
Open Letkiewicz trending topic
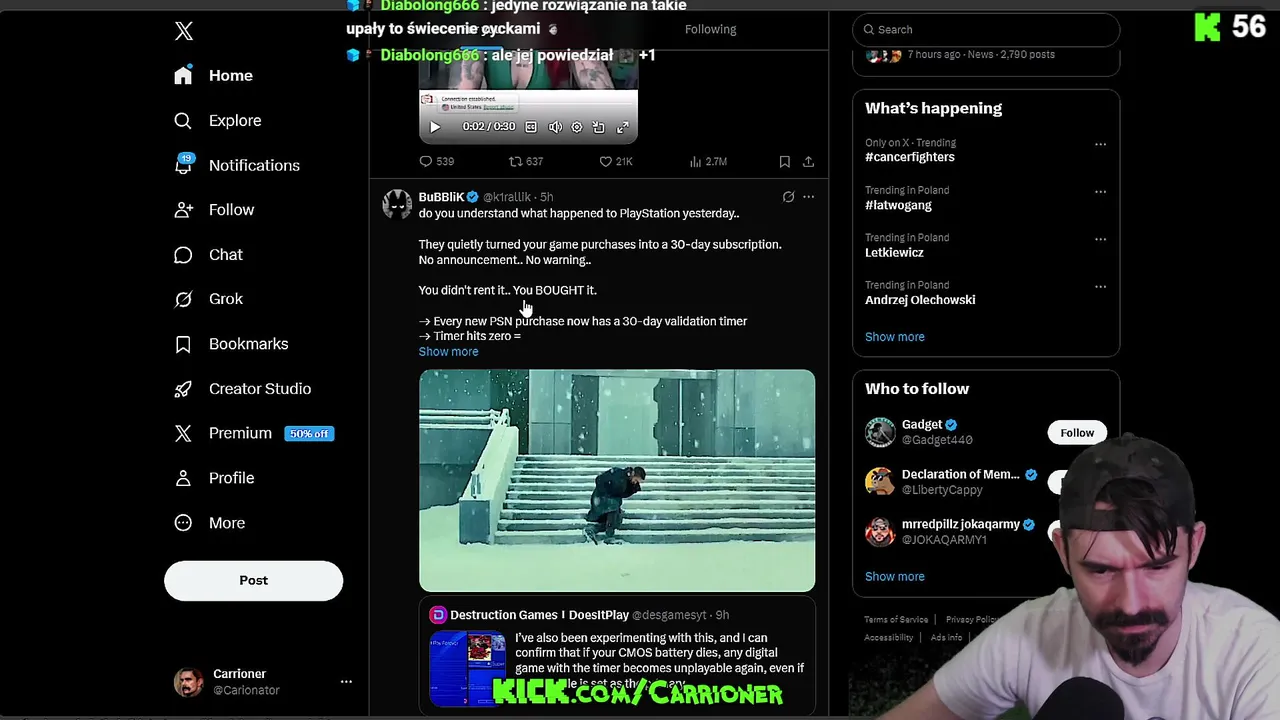[894, 253]
